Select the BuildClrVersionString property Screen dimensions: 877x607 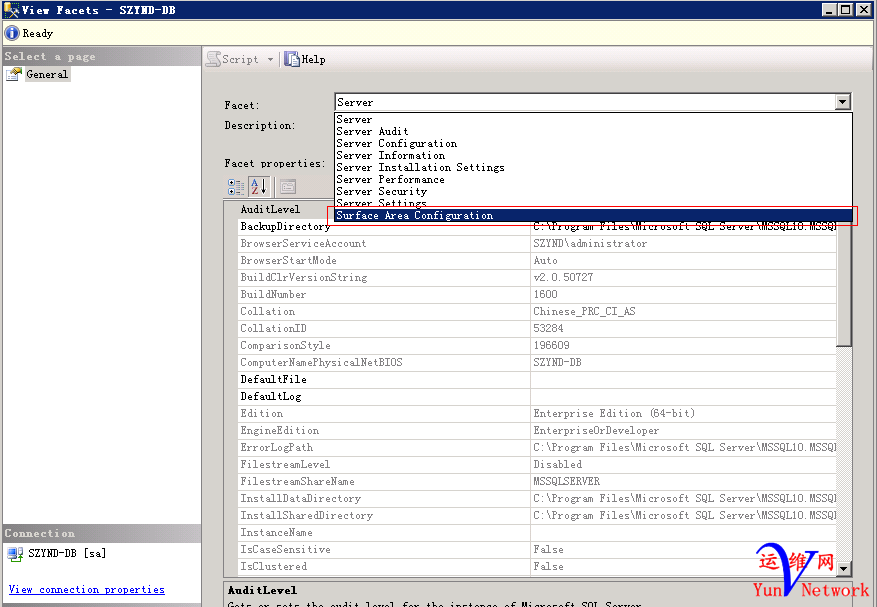click(x=304, y=277)
